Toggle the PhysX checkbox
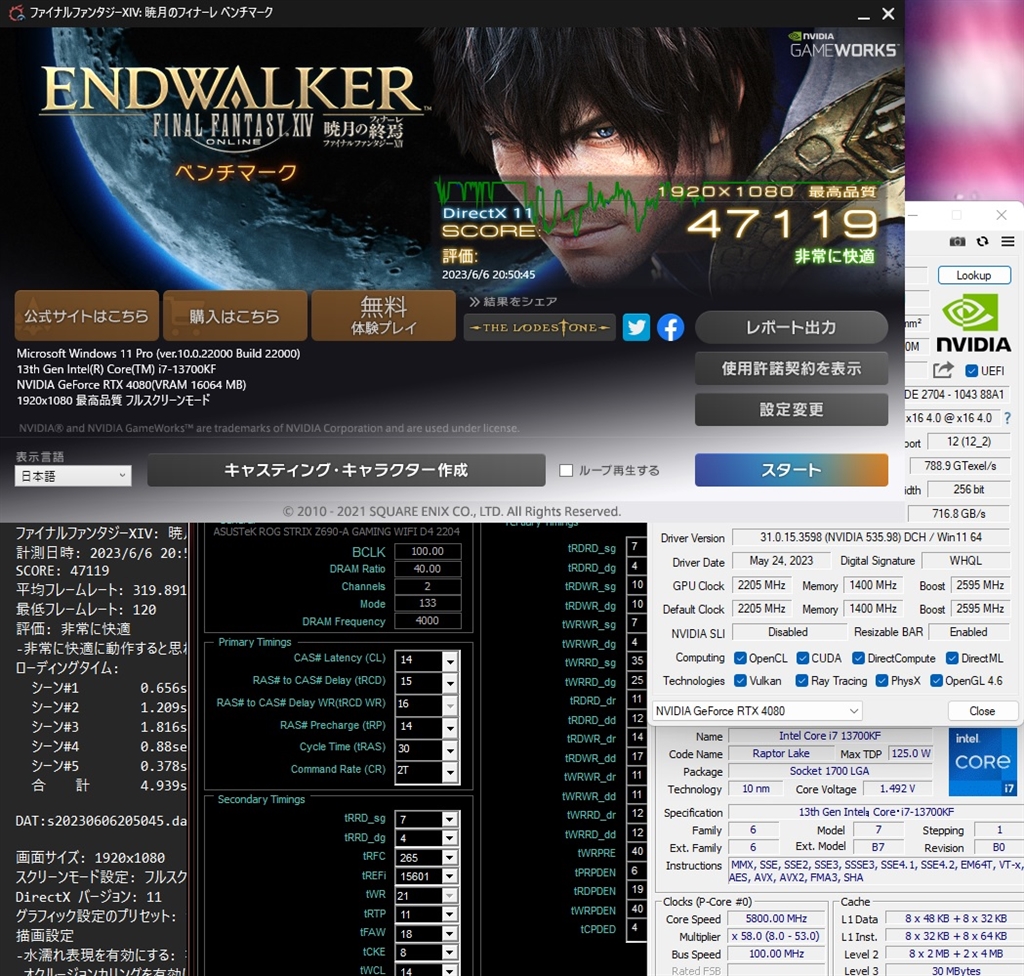1024x976 pixels. pyautogui.click(x=882, y=681)
